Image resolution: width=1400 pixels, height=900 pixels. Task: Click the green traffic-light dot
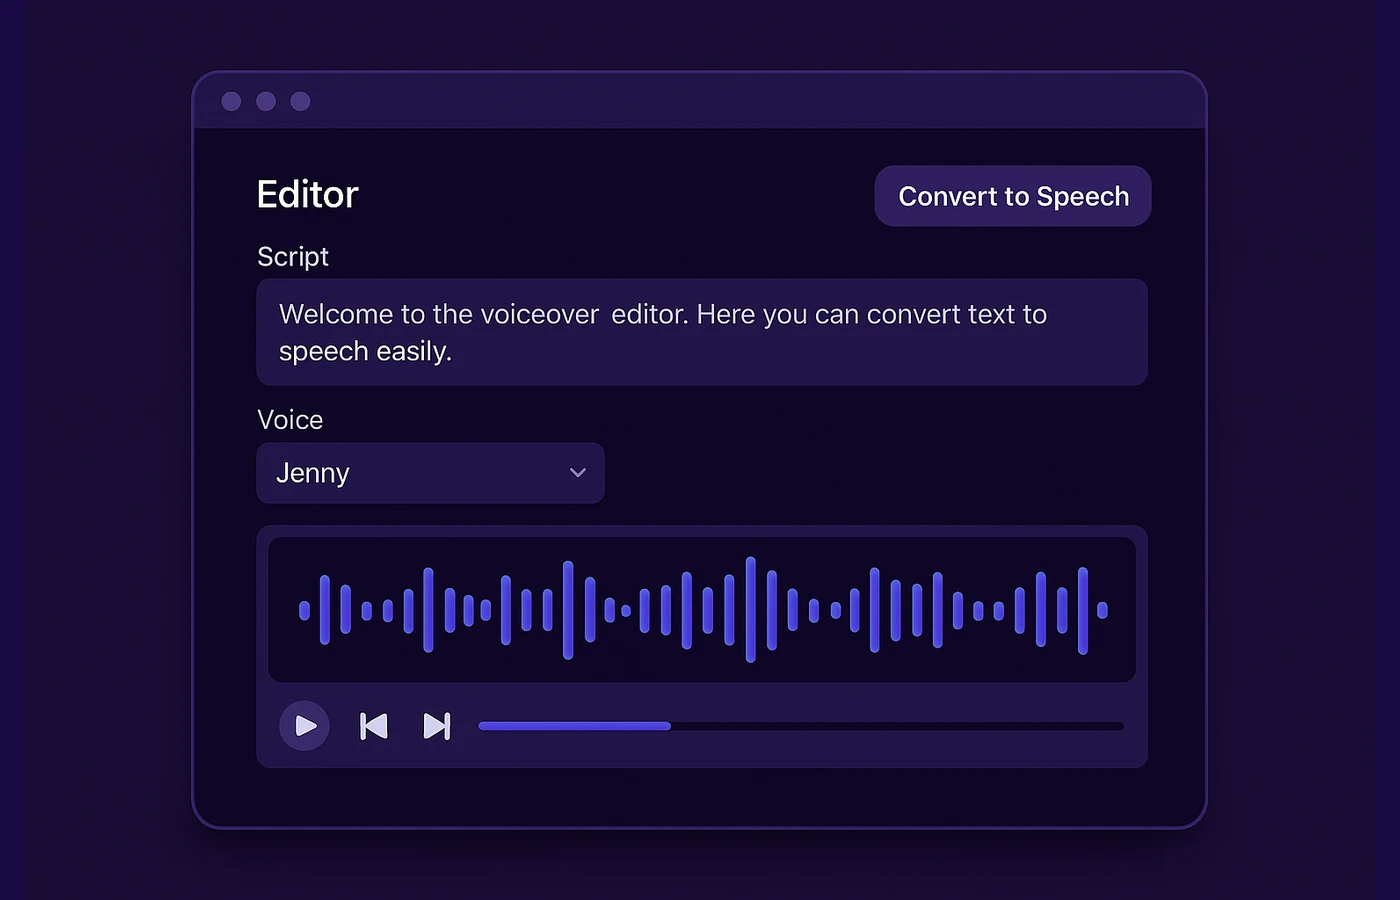[300, 101]
